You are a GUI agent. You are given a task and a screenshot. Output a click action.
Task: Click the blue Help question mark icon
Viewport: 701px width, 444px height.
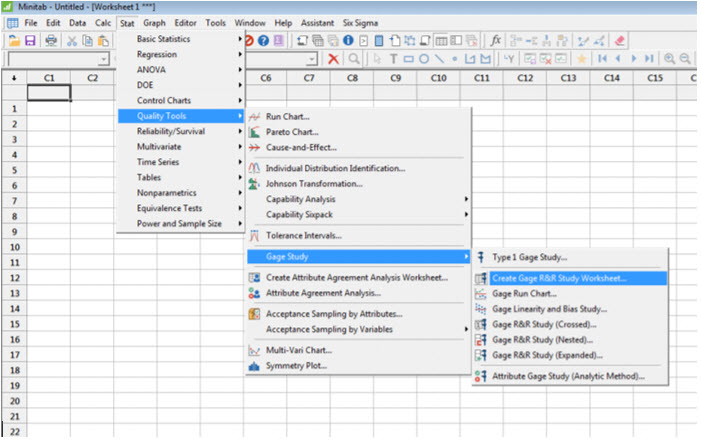(x=263, y=41)
